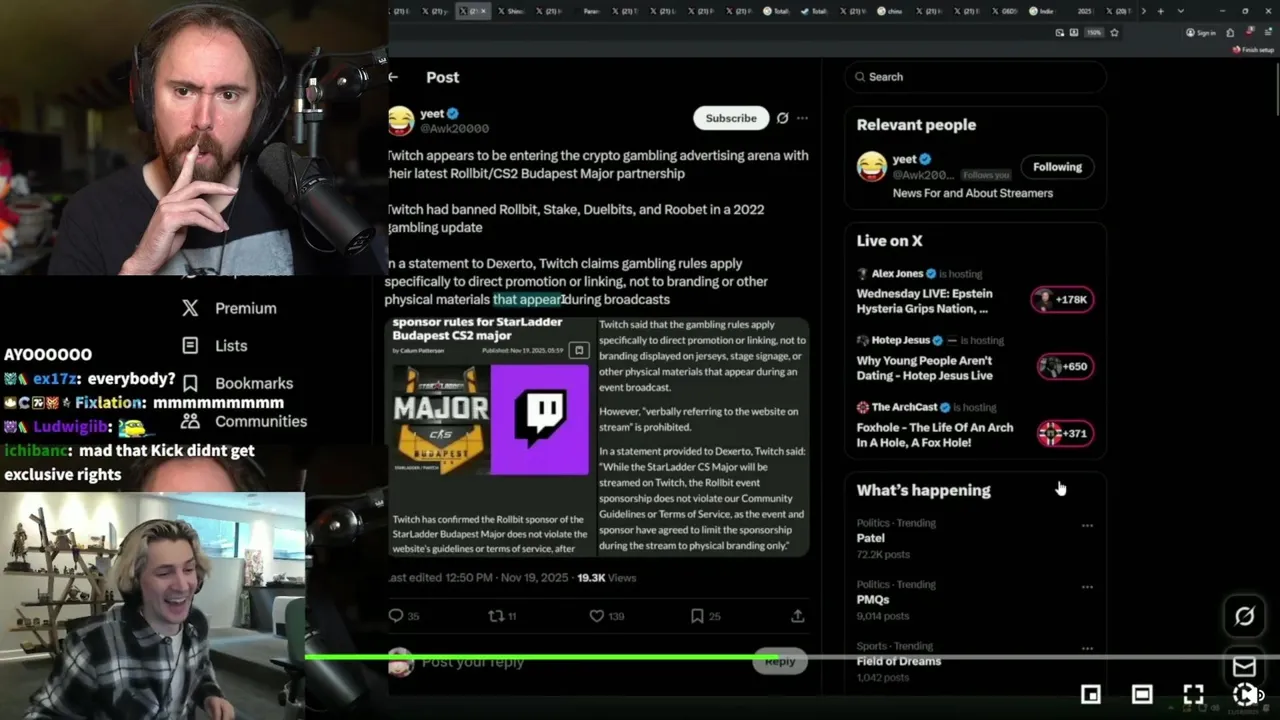Open more options for Patel trend
1280x720 pixels.
(1087, 525)
